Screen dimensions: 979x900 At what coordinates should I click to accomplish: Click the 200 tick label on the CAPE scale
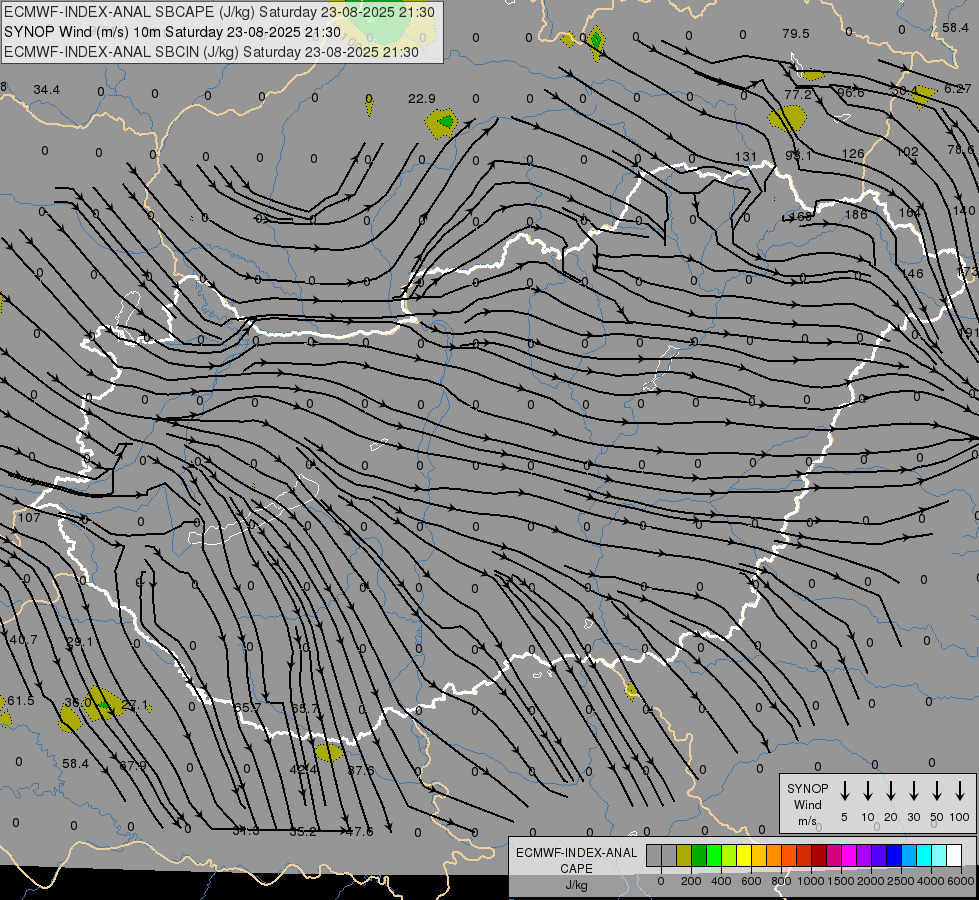(691, 881)
